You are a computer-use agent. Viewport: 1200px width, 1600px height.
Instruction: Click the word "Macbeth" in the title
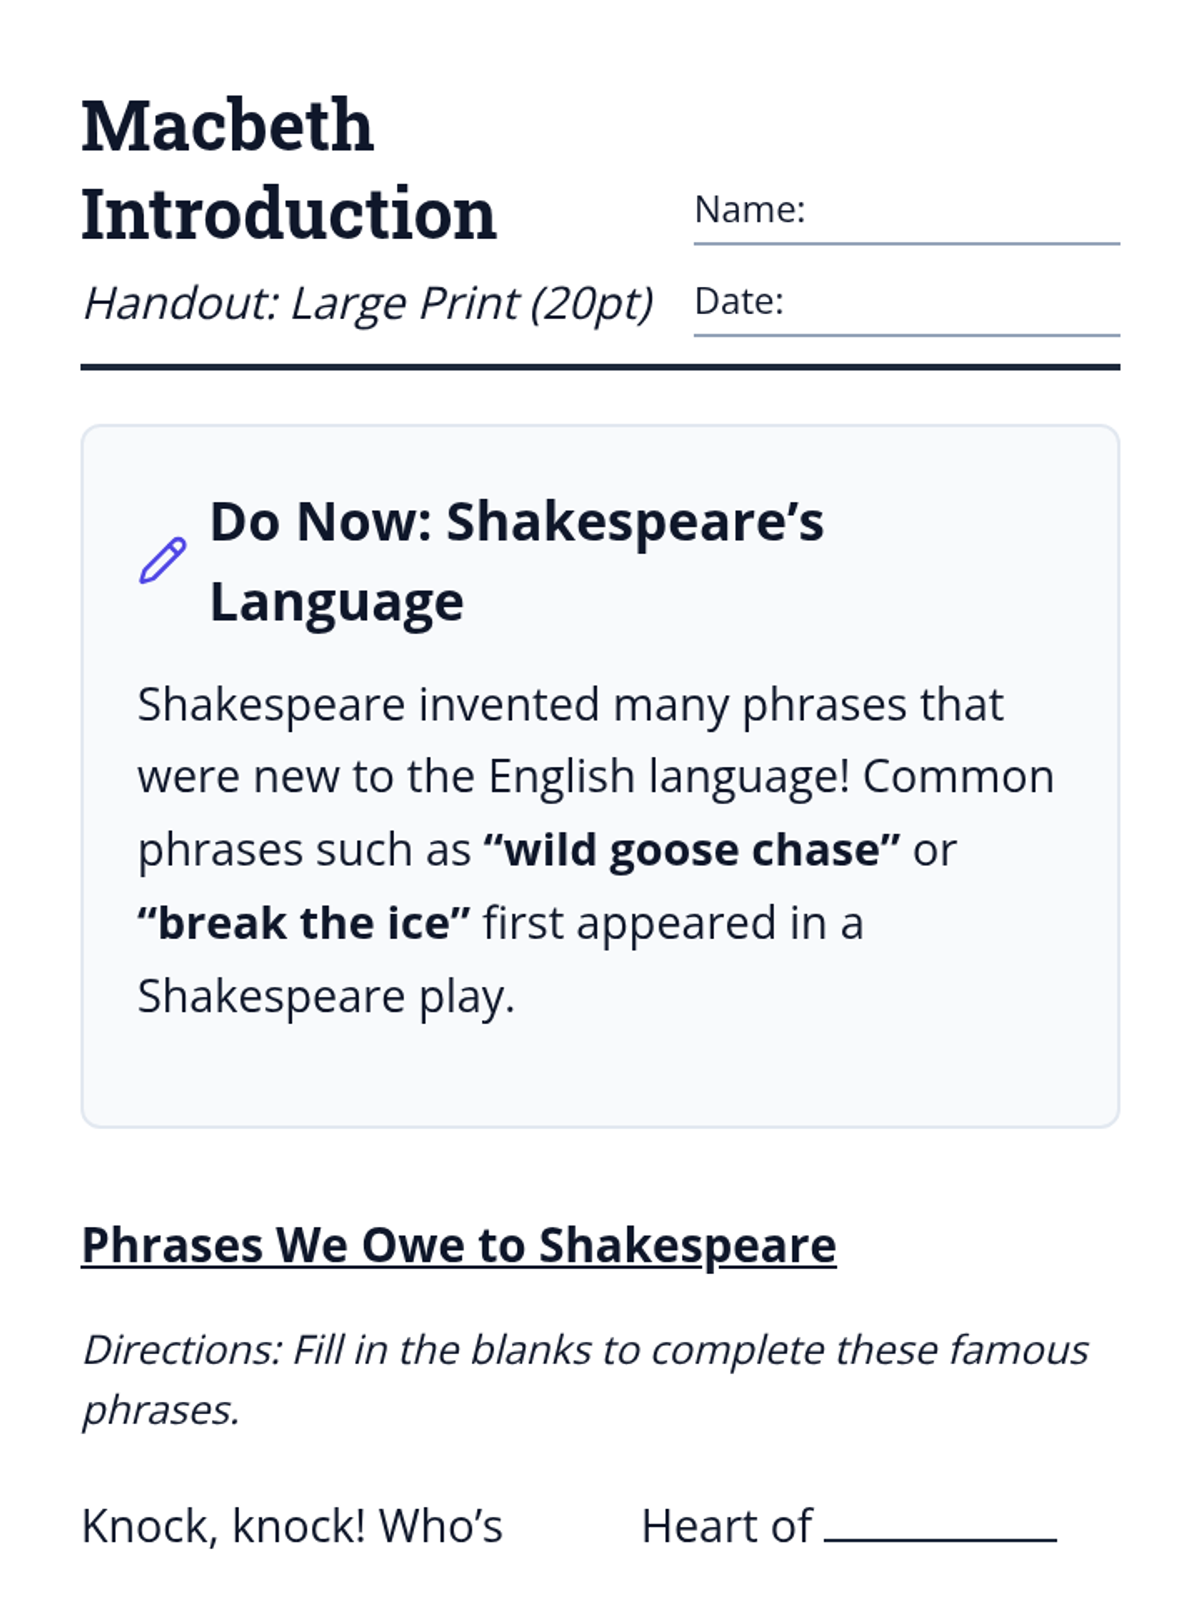(x=227, y=127)
